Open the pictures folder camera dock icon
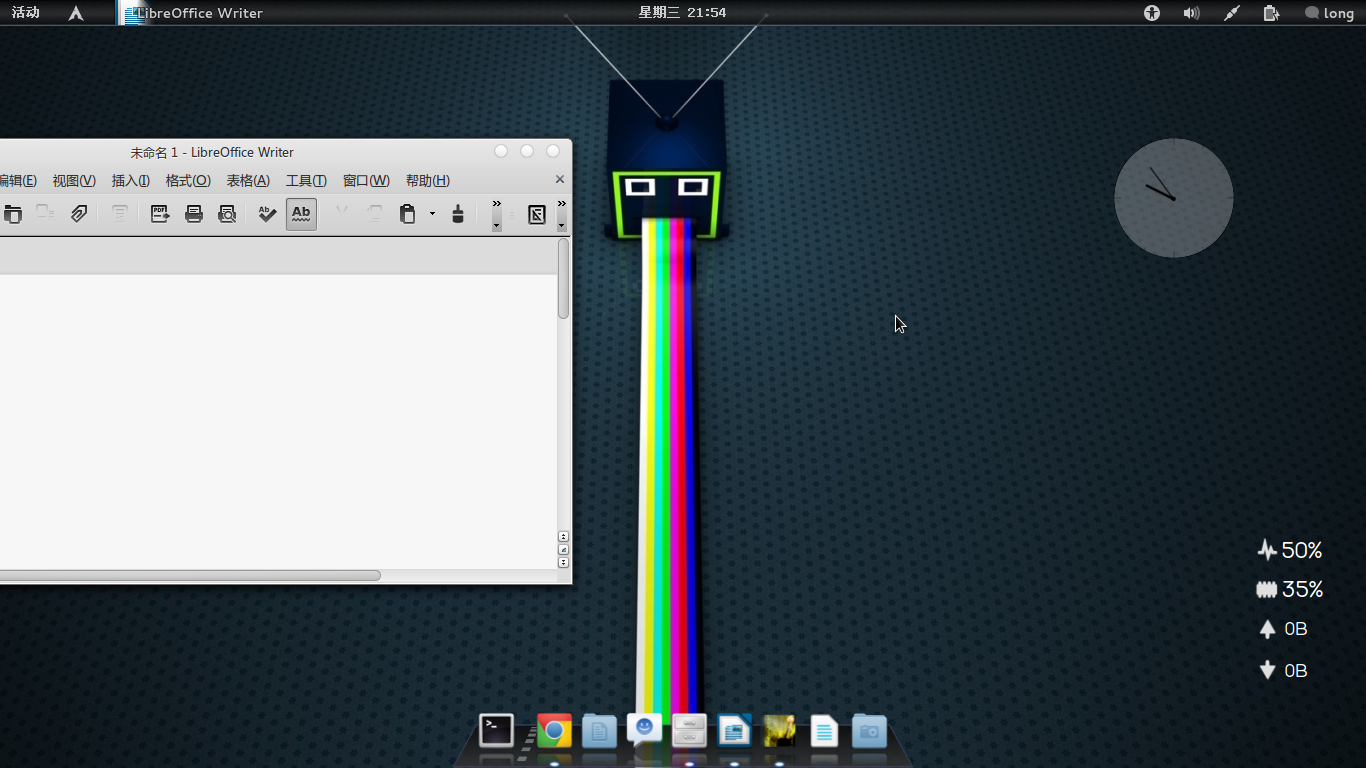 (869, 731)
